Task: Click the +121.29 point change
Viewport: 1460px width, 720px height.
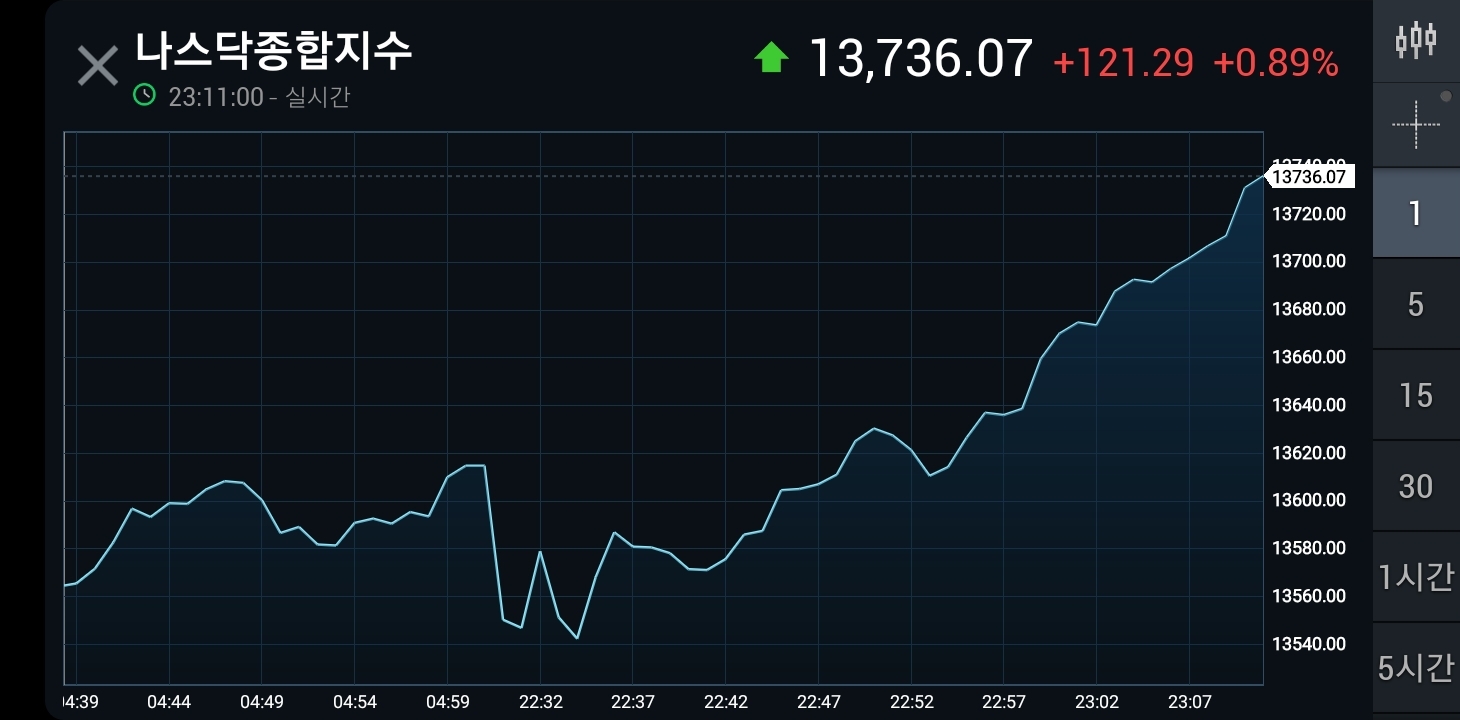Action: pos(1123,63)
